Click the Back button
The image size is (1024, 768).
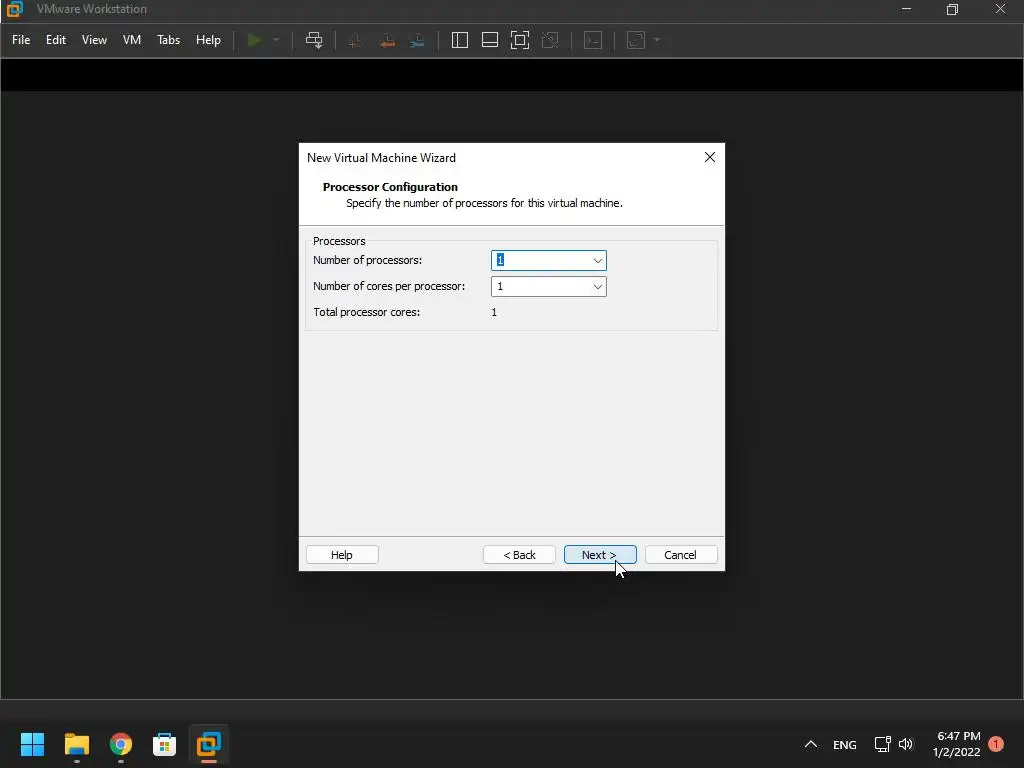coord(519,554)
